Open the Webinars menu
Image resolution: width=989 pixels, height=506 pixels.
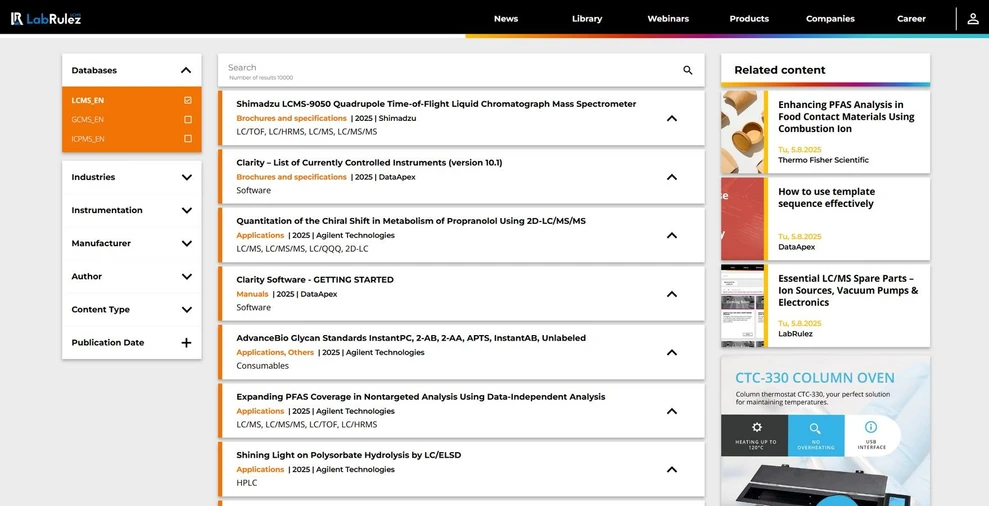point(667,19)
